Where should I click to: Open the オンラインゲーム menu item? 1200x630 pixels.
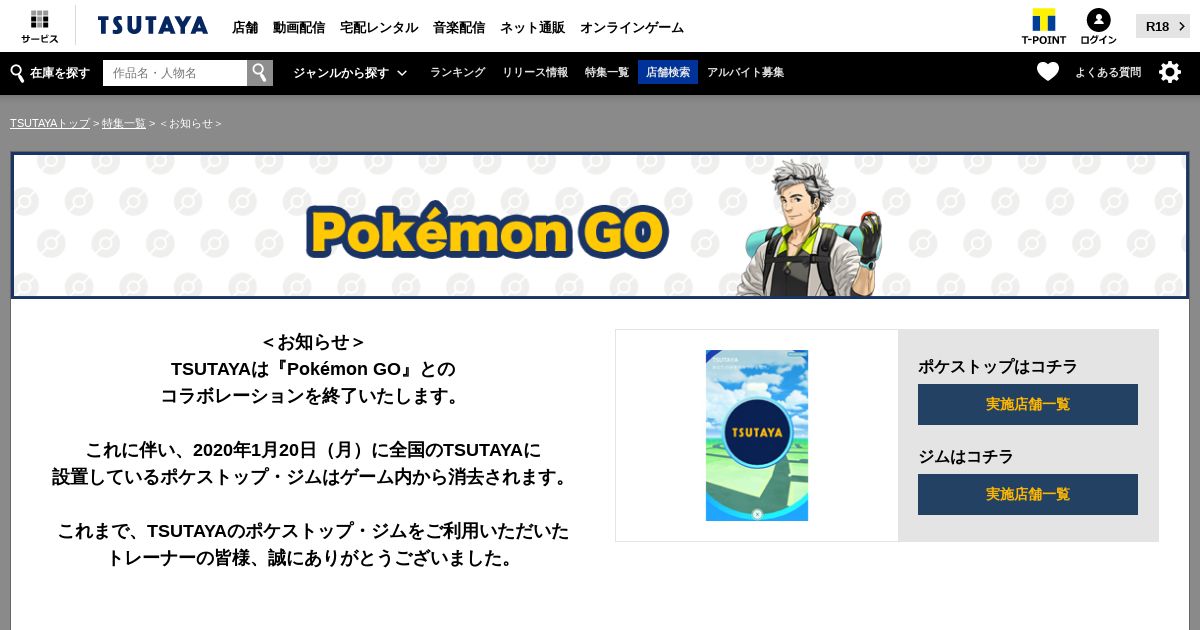tap(632, 27)
